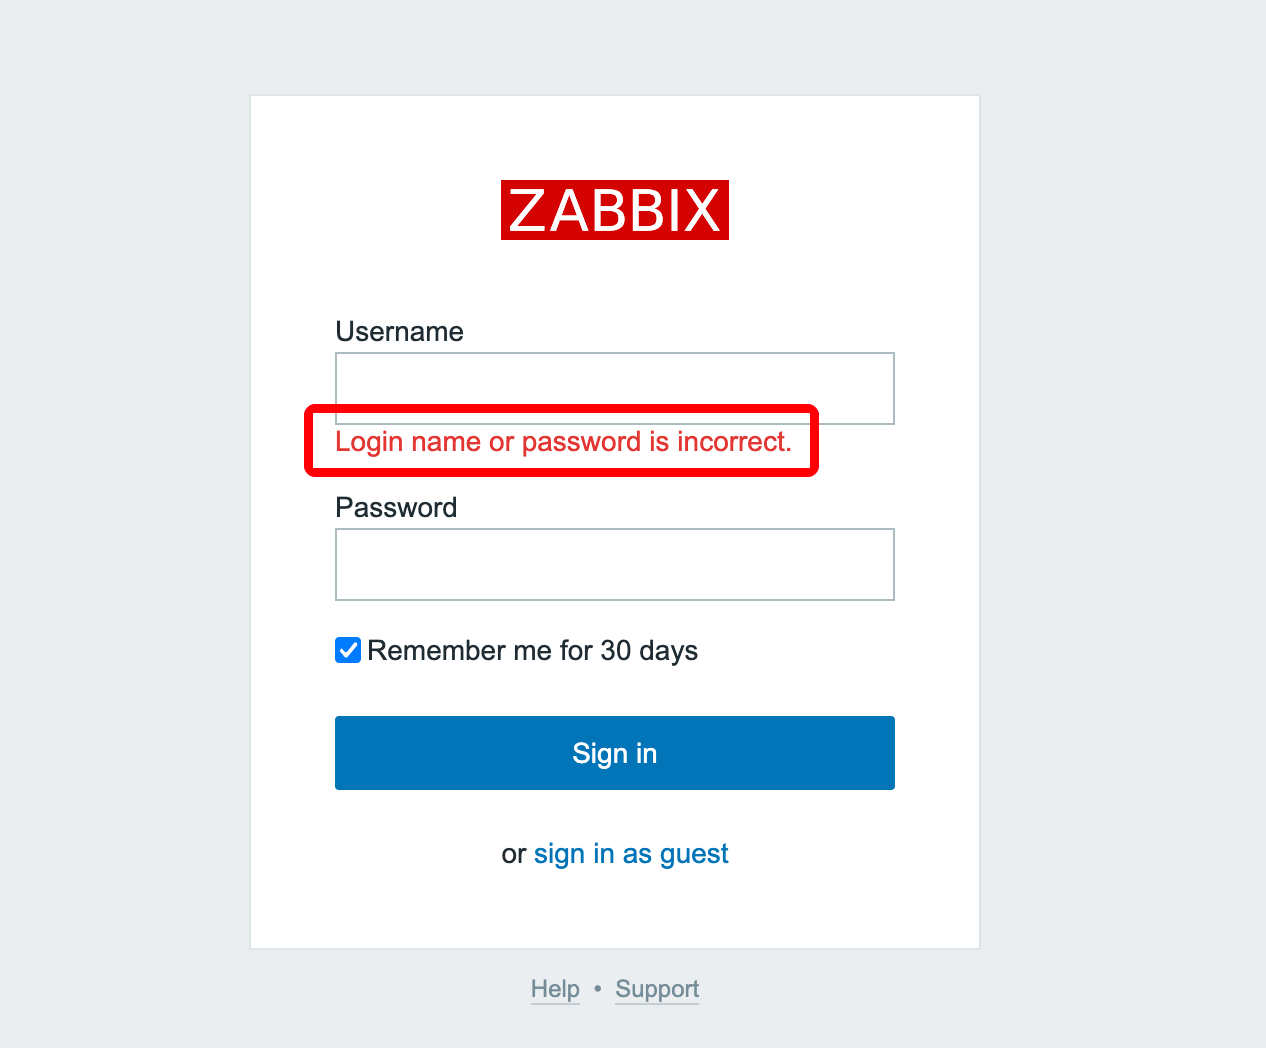This screenshot has height=1048, width=1266.
Task: Click the dot separator between Help and Support
Action: coord(598,989)
